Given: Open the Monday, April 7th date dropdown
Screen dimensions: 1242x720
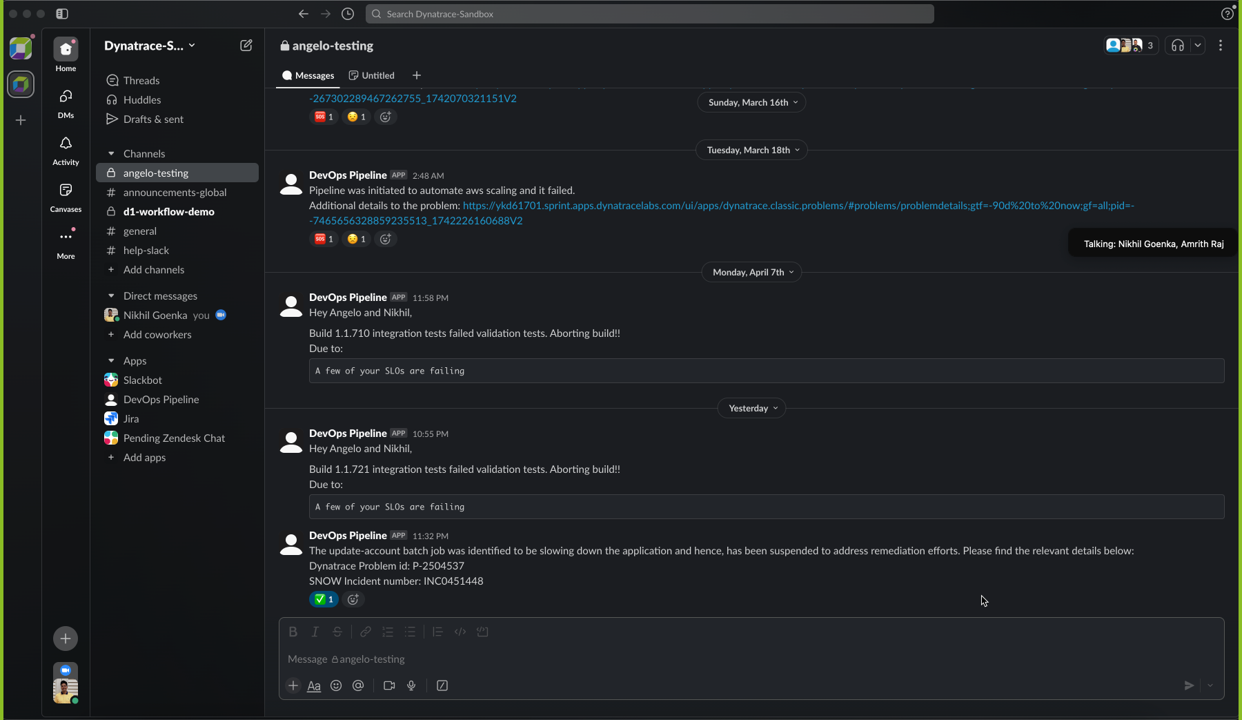Looking at the screenshot, I should [x=752, y=272].
